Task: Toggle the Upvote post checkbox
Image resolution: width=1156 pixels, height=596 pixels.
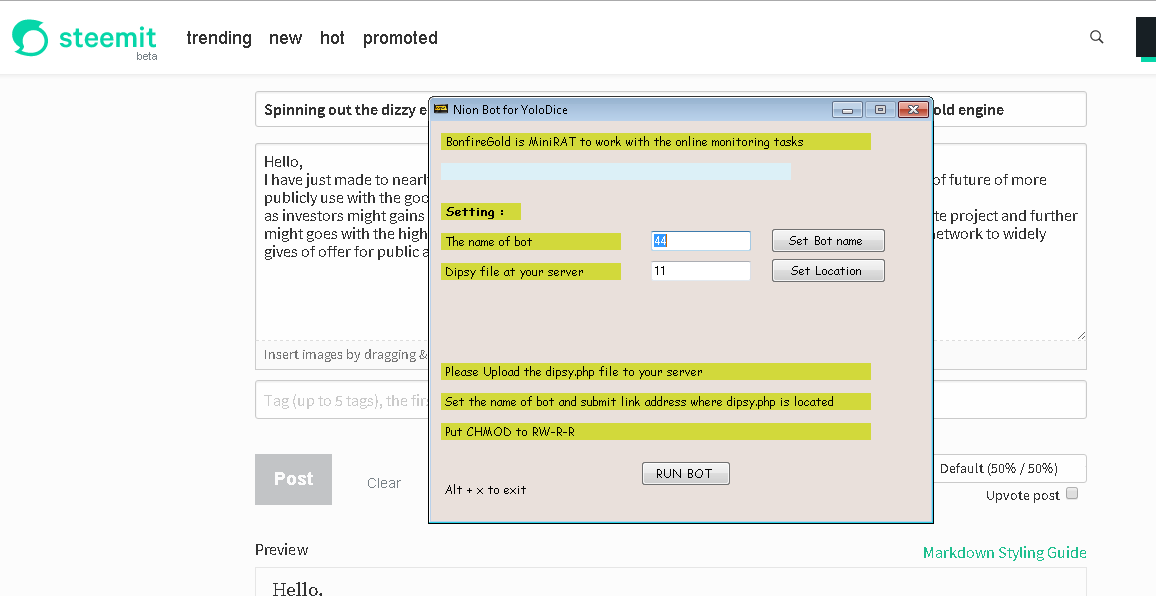Action: click(1072, 493)
